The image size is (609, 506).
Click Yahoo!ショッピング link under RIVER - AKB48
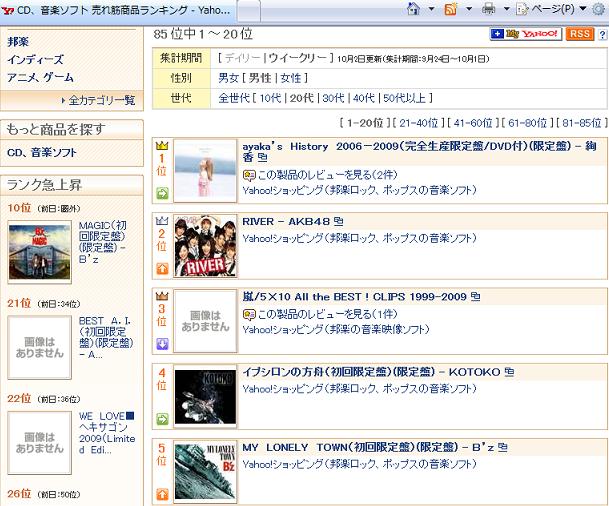(359, 238)
